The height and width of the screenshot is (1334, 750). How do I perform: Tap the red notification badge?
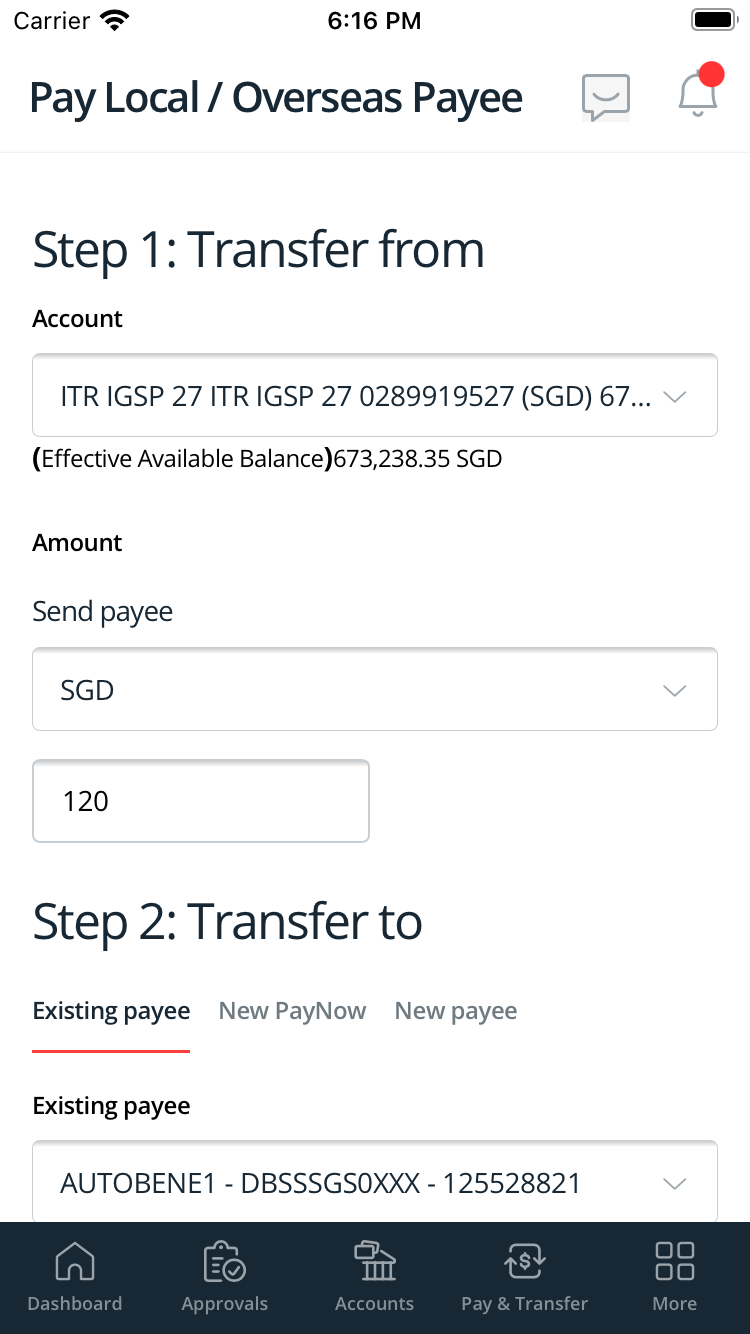coord(712,72)
